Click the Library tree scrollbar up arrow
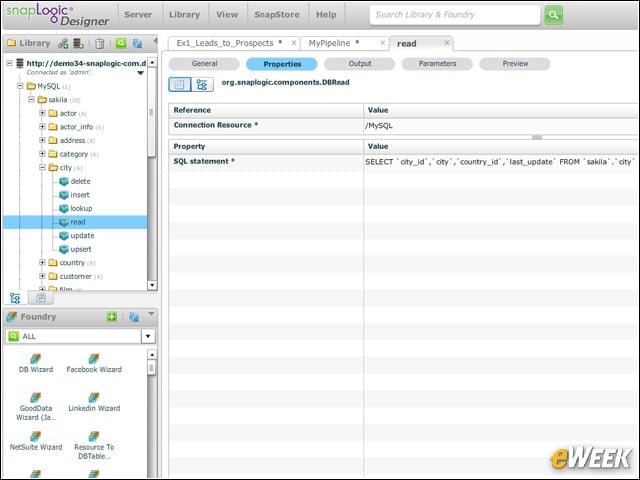The image size is (640, 480). click(x=152, y=62)
